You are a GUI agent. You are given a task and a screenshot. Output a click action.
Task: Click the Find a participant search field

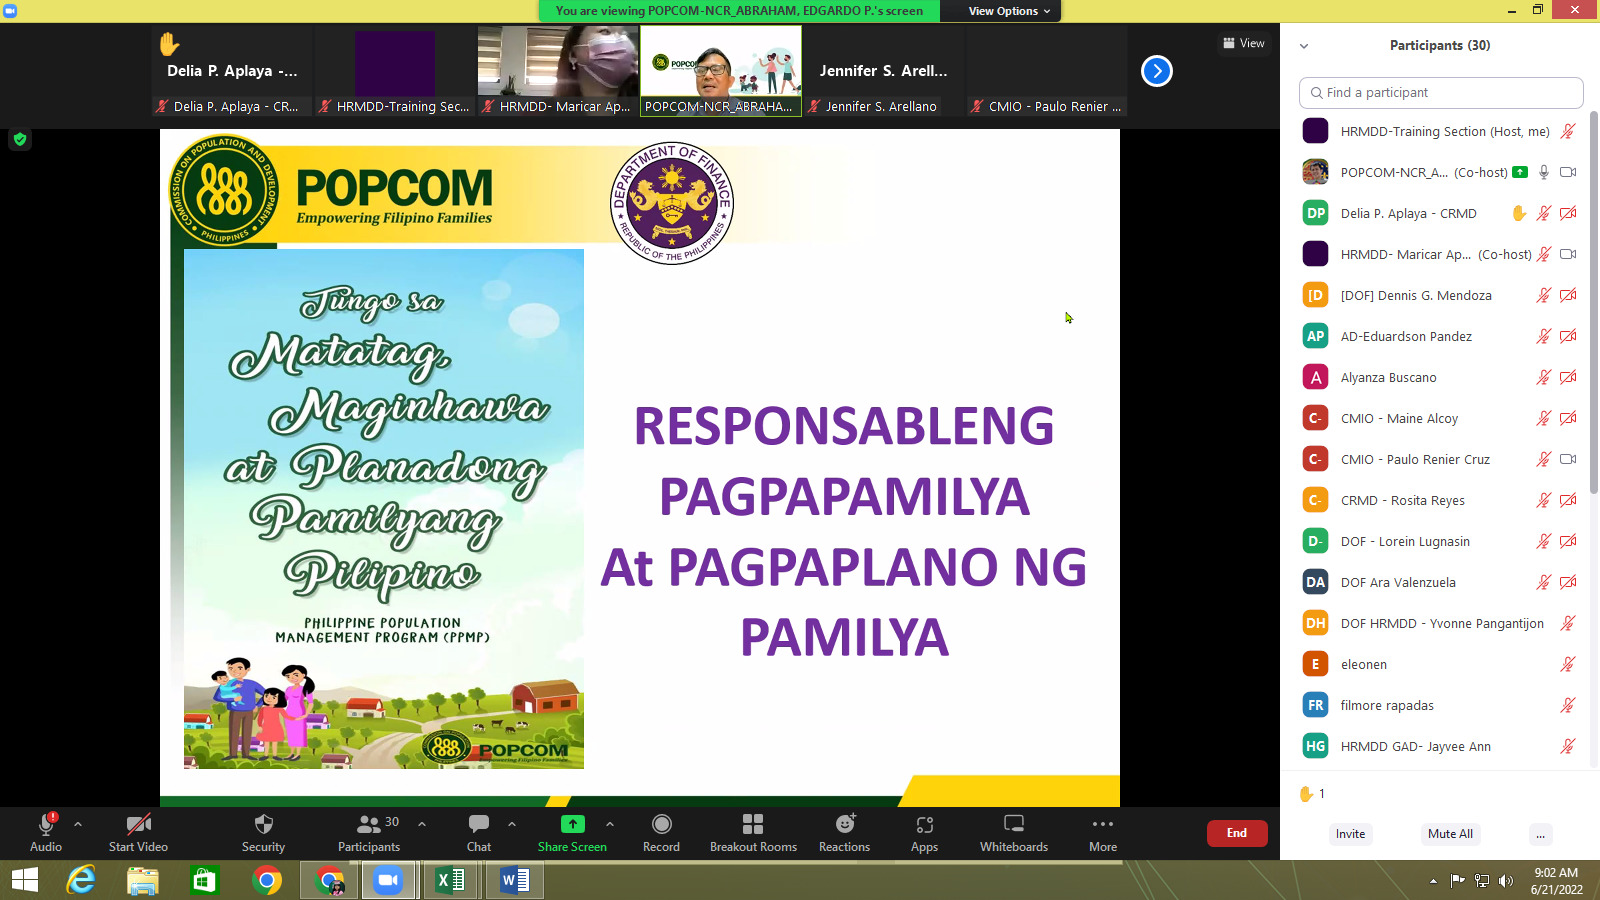coord(1441,92)
